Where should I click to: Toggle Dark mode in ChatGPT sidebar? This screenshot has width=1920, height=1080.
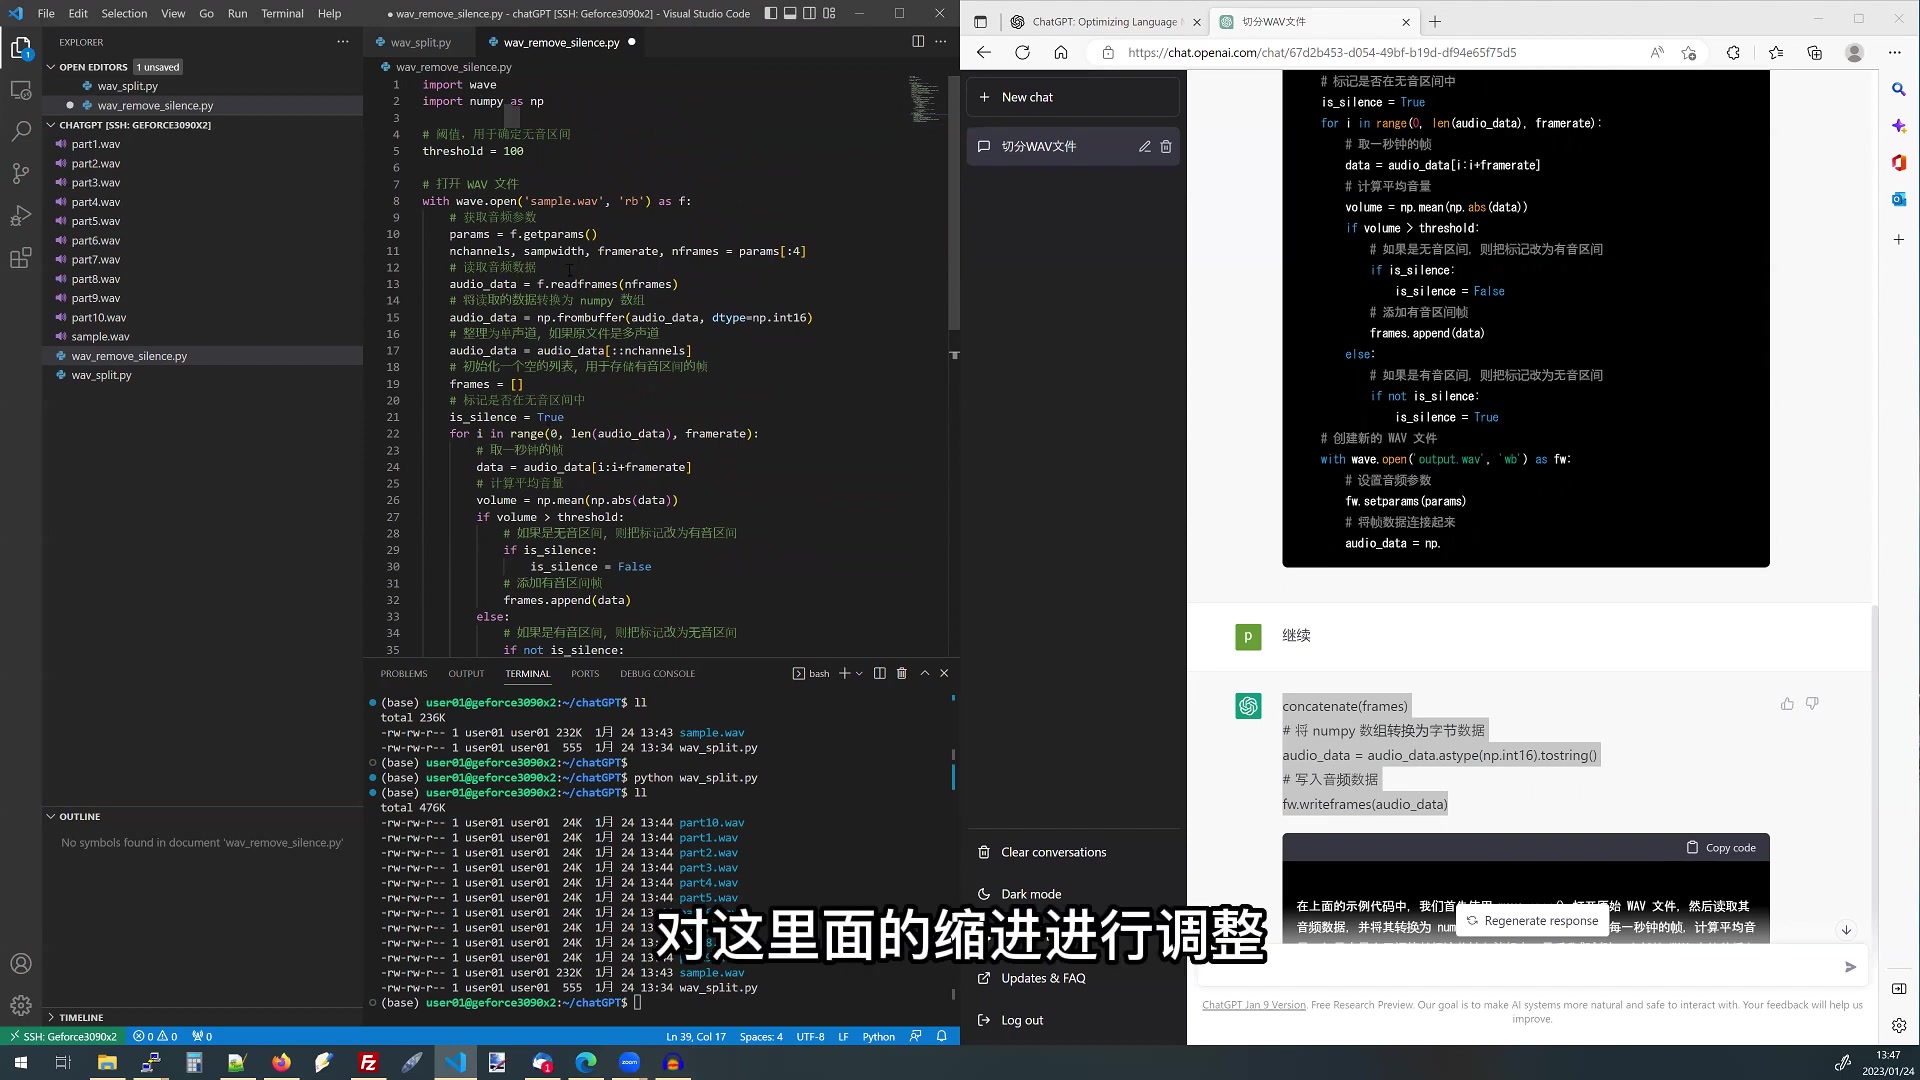(x=1031, y=894)
